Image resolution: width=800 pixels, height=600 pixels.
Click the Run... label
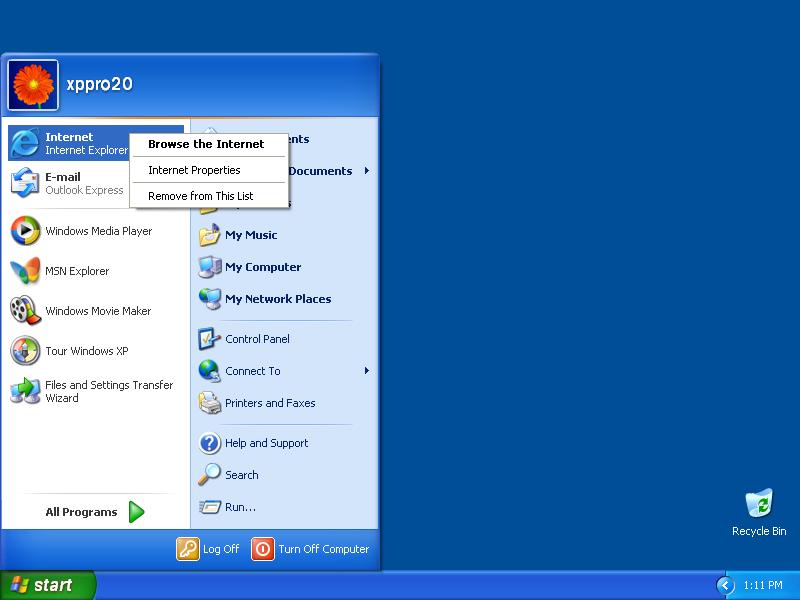pyautogui.click(x=240, y=507)
